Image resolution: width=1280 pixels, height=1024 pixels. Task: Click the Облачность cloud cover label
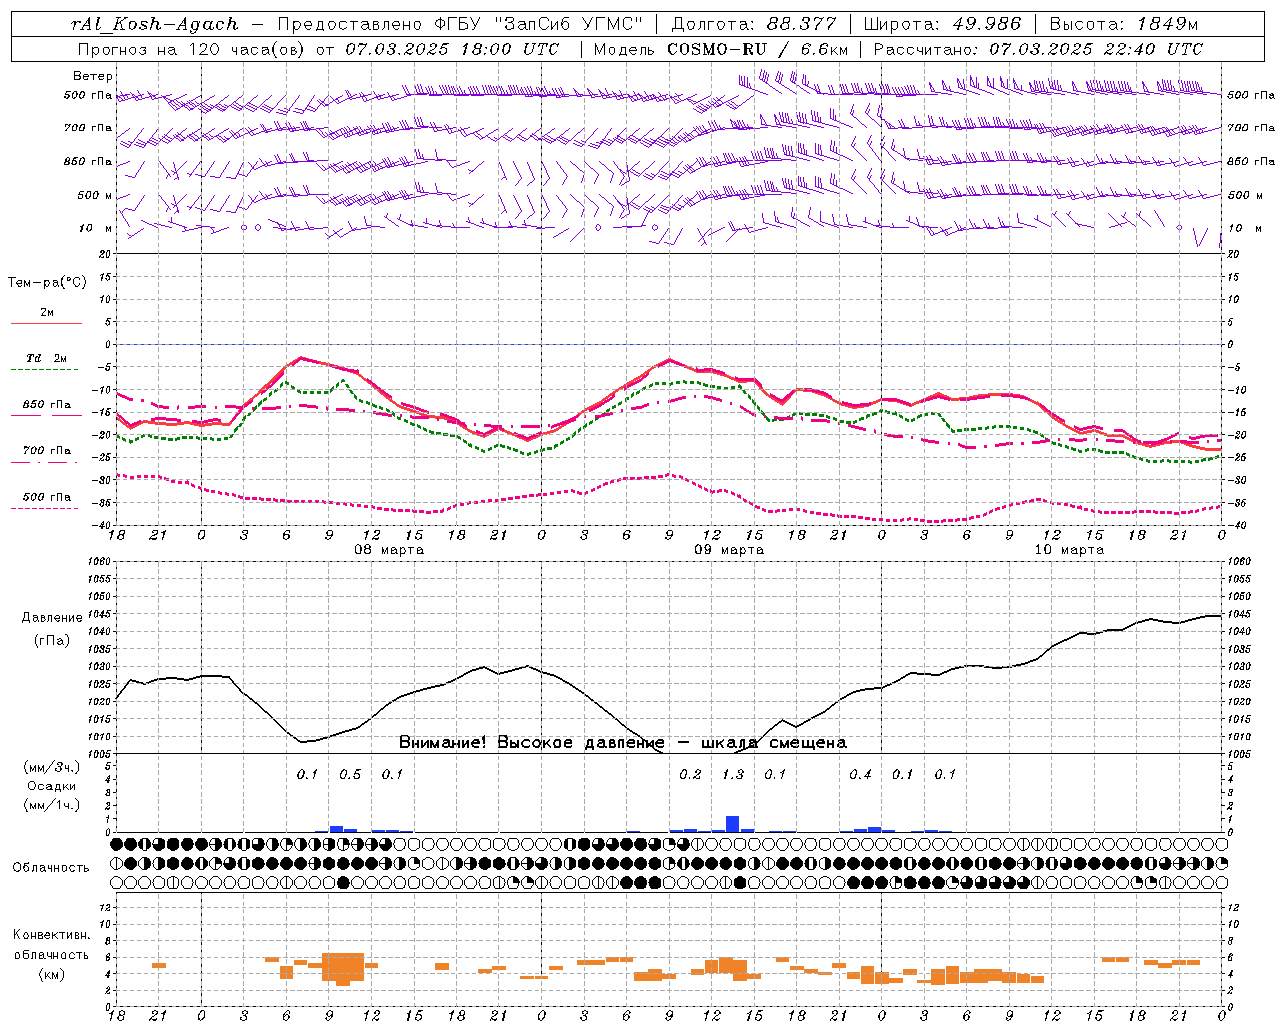point(51,867)
